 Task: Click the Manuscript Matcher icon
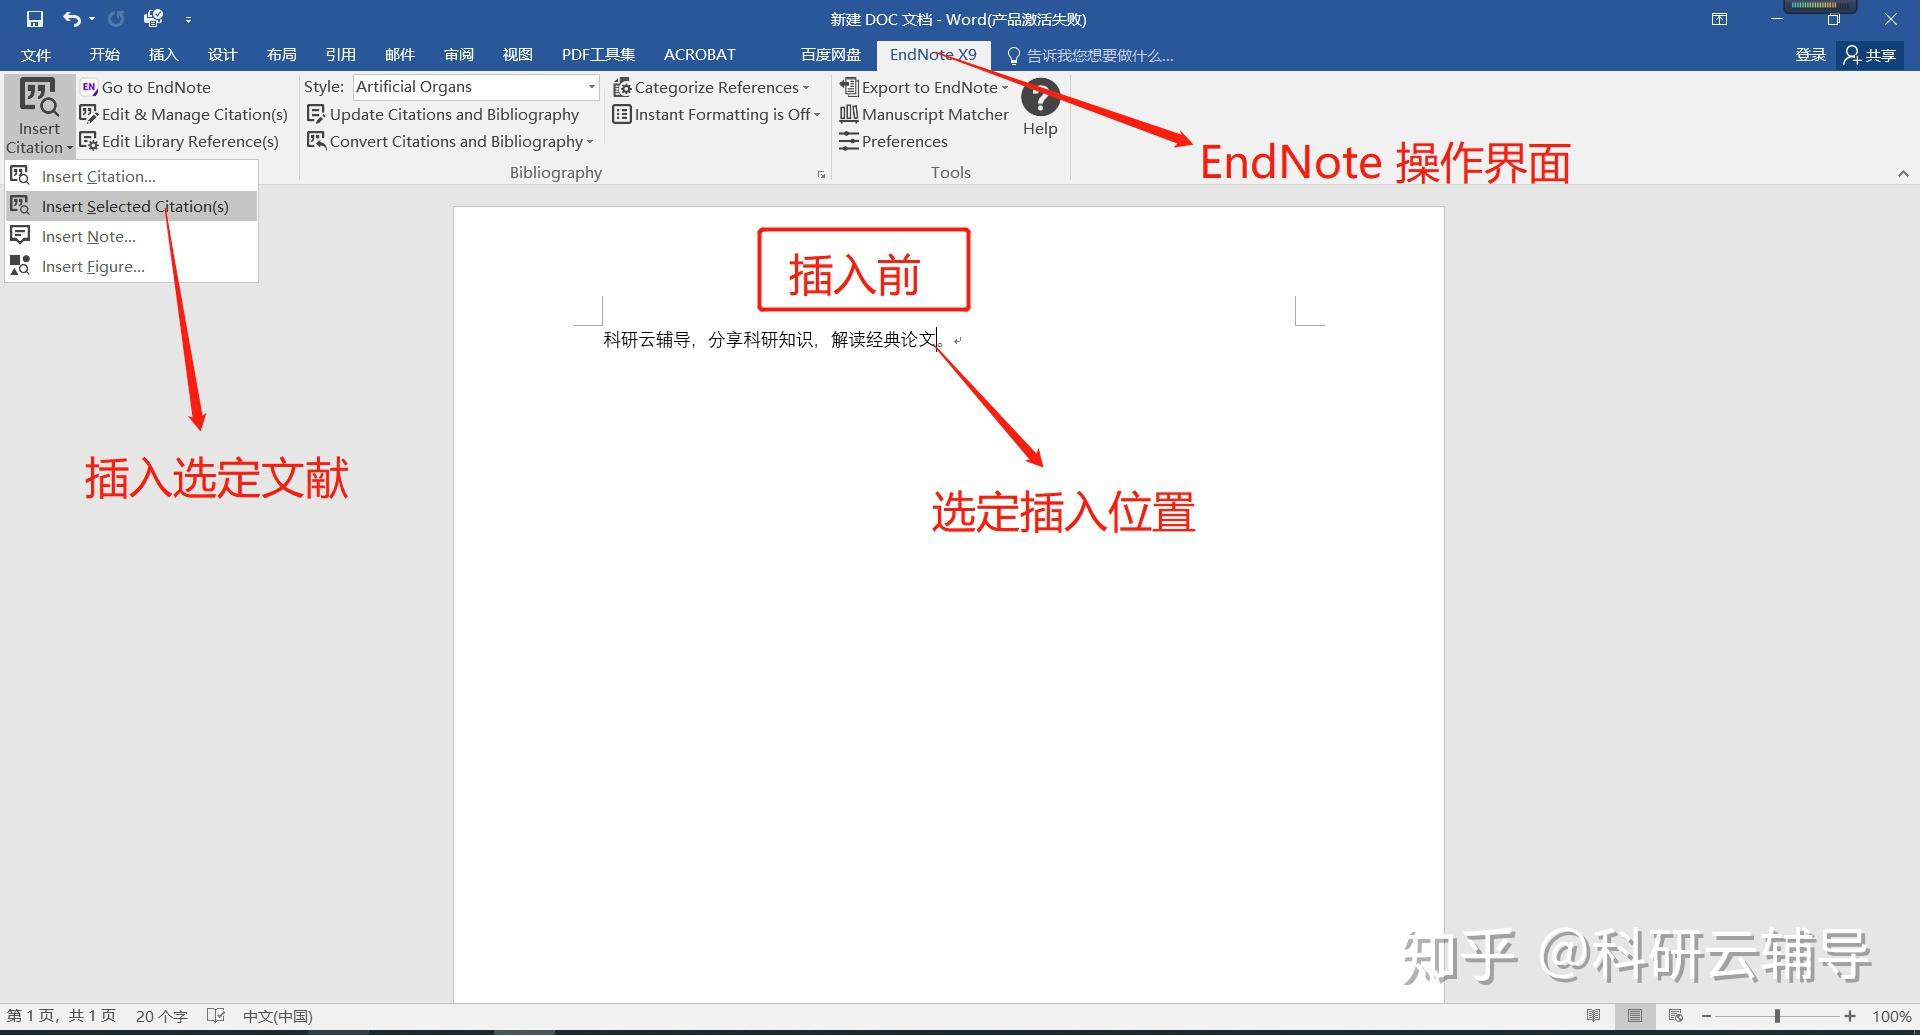pyautogui.click(x=849, y=114)
